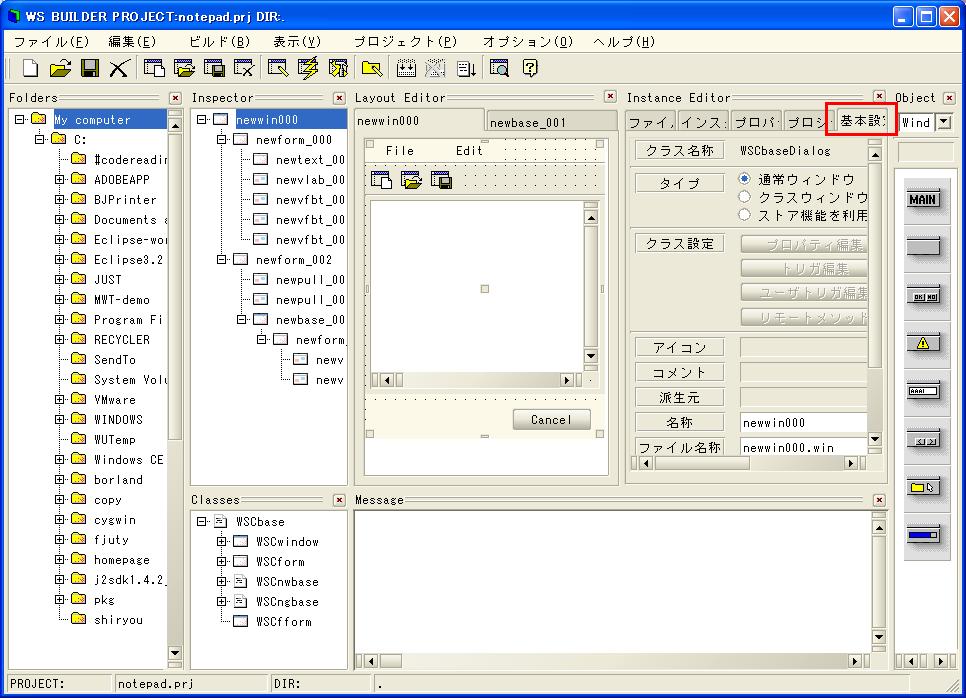
Task: Click the question mark help icon
Action: [x=530, y=68]
